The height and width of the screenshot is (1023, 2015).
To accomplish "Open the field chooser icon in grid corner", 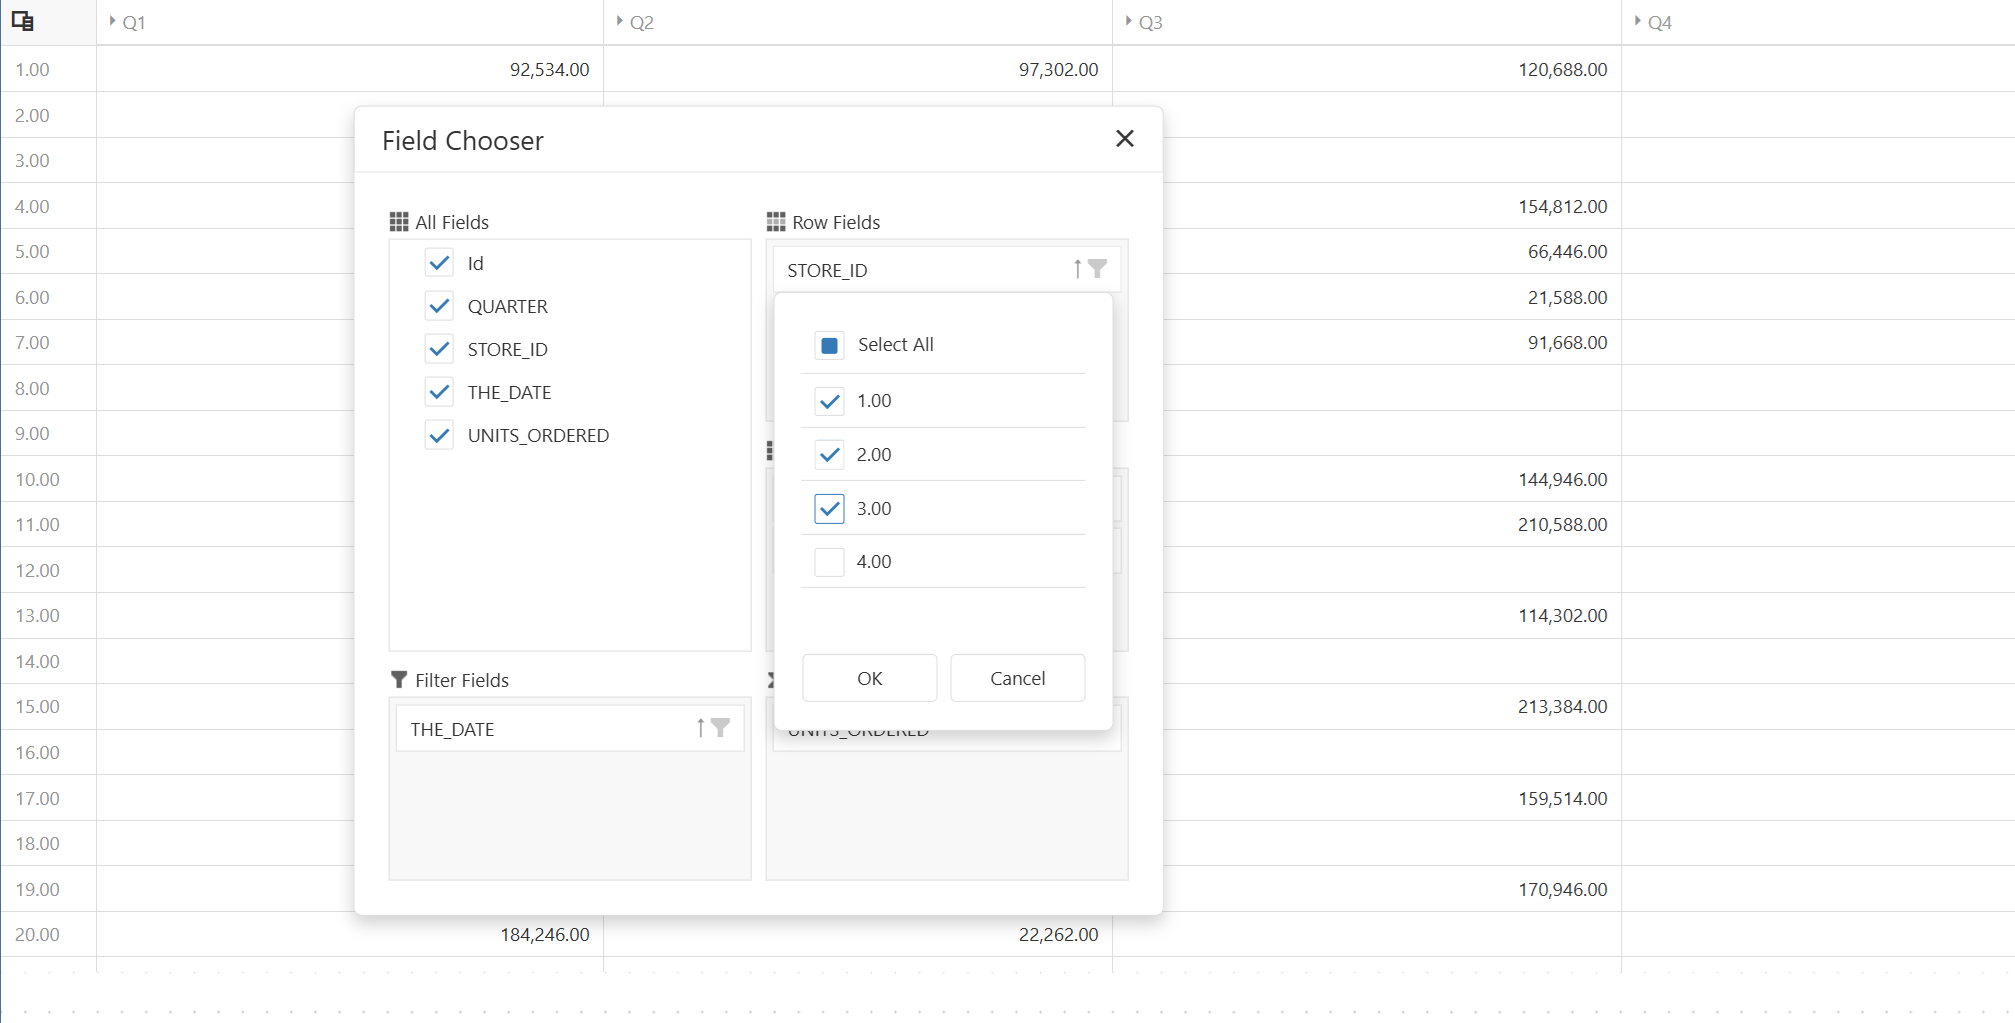I will 23,21.
